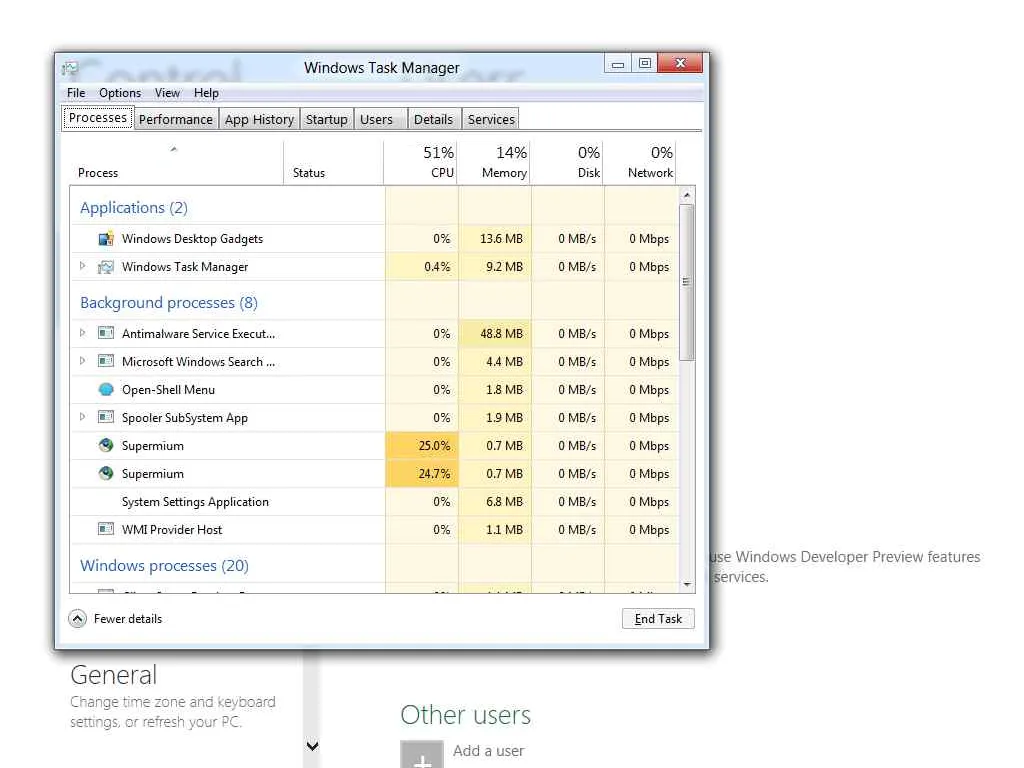Switch to the Performance tab
The image size is (1024, 768).
(176, 120)
